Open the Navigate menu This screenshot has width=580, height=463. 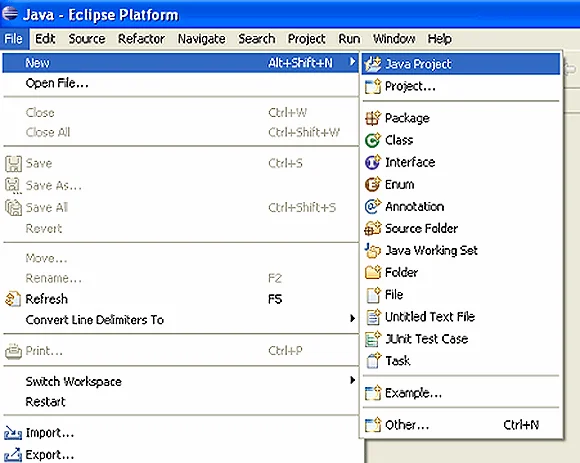(x=202, y=39)
